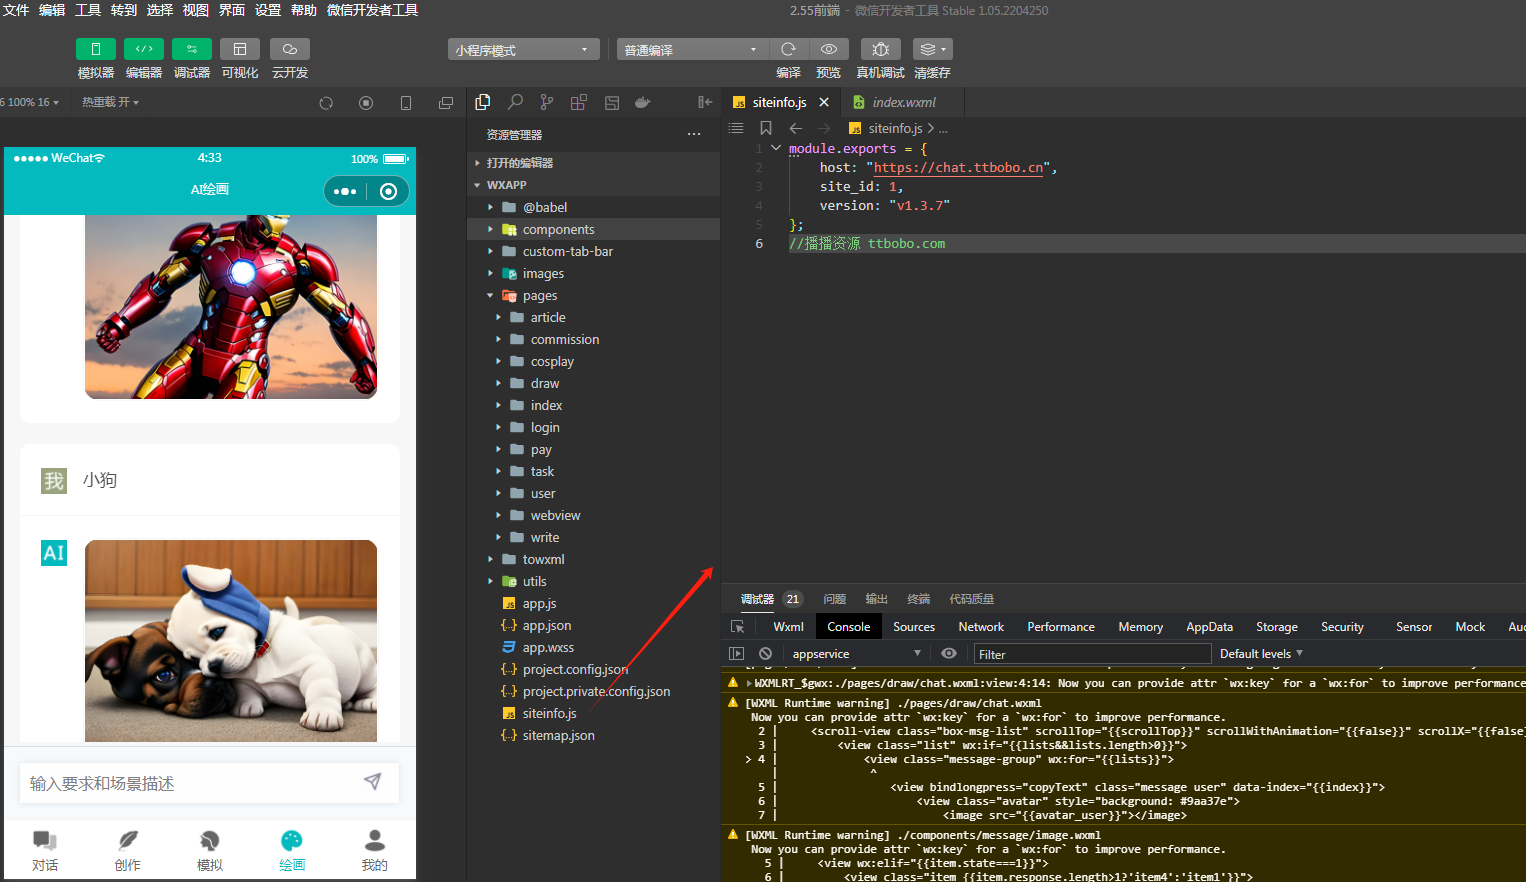Switch to the 问题 problems tab
This screenshot has height=882, width=1526.
(834, 599)
